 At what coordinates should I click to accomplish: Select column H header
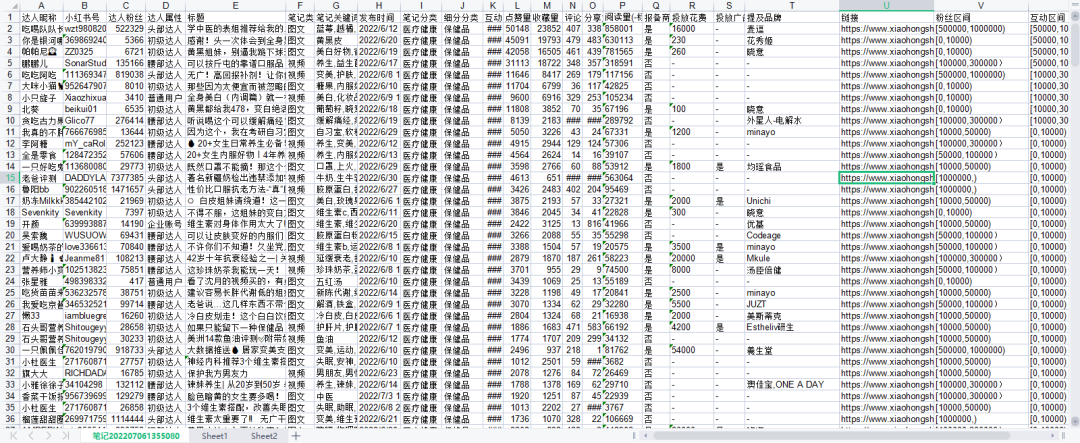[379, 5]
